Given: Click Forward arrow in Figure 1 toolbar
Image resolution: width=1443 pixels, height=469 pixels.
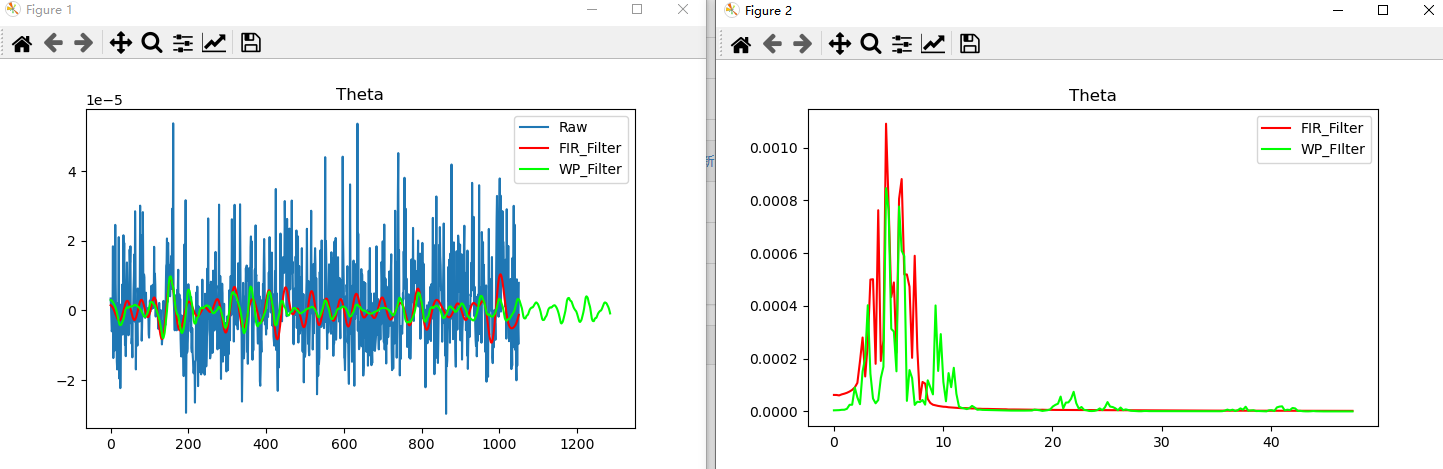Looking at the screenshot, I should click(84, 43).
